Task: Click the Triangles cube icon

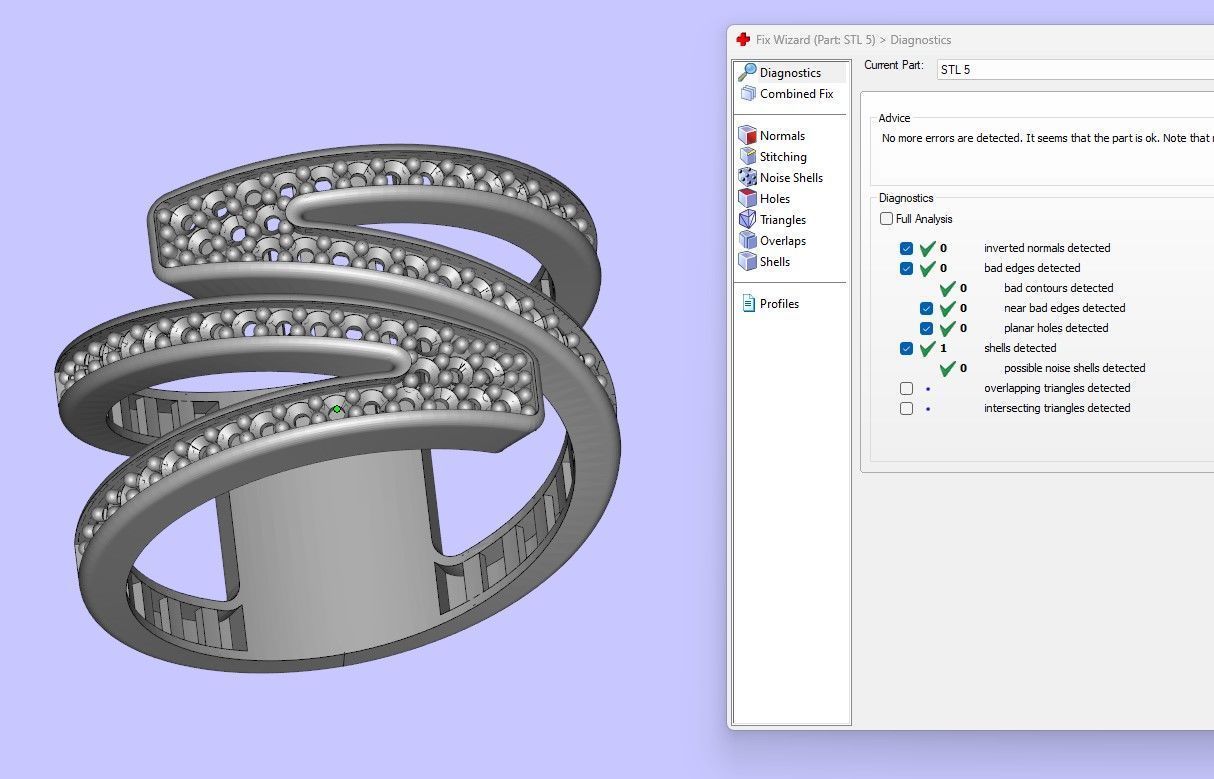Action: pyautogui.click(x=747, y=219)
